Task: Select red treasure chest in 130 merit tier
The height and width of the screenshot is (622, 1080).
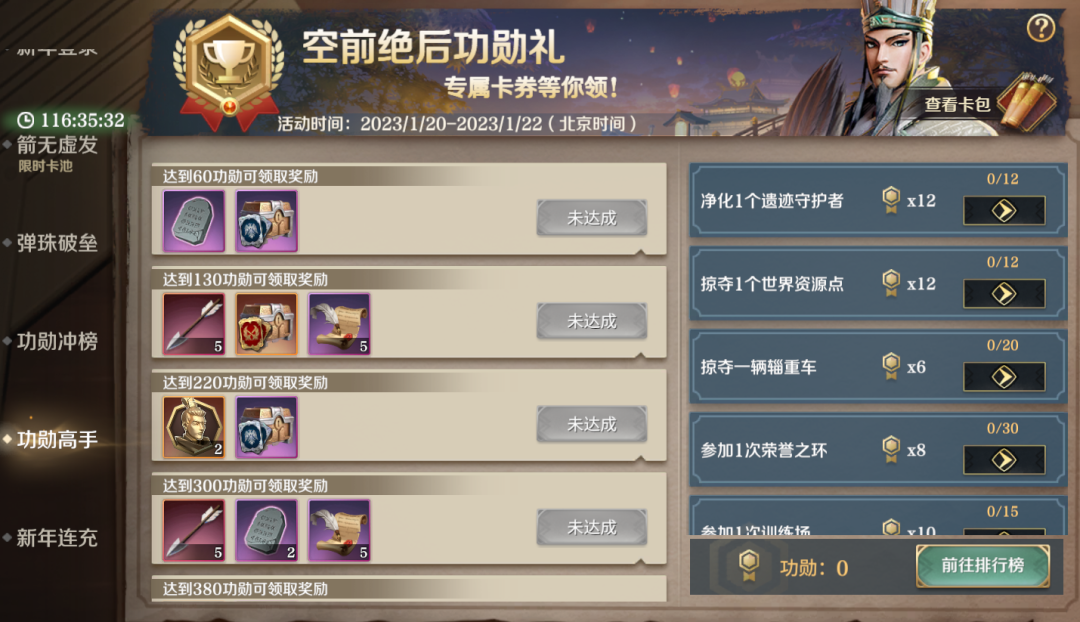Action: pos(267,324)
